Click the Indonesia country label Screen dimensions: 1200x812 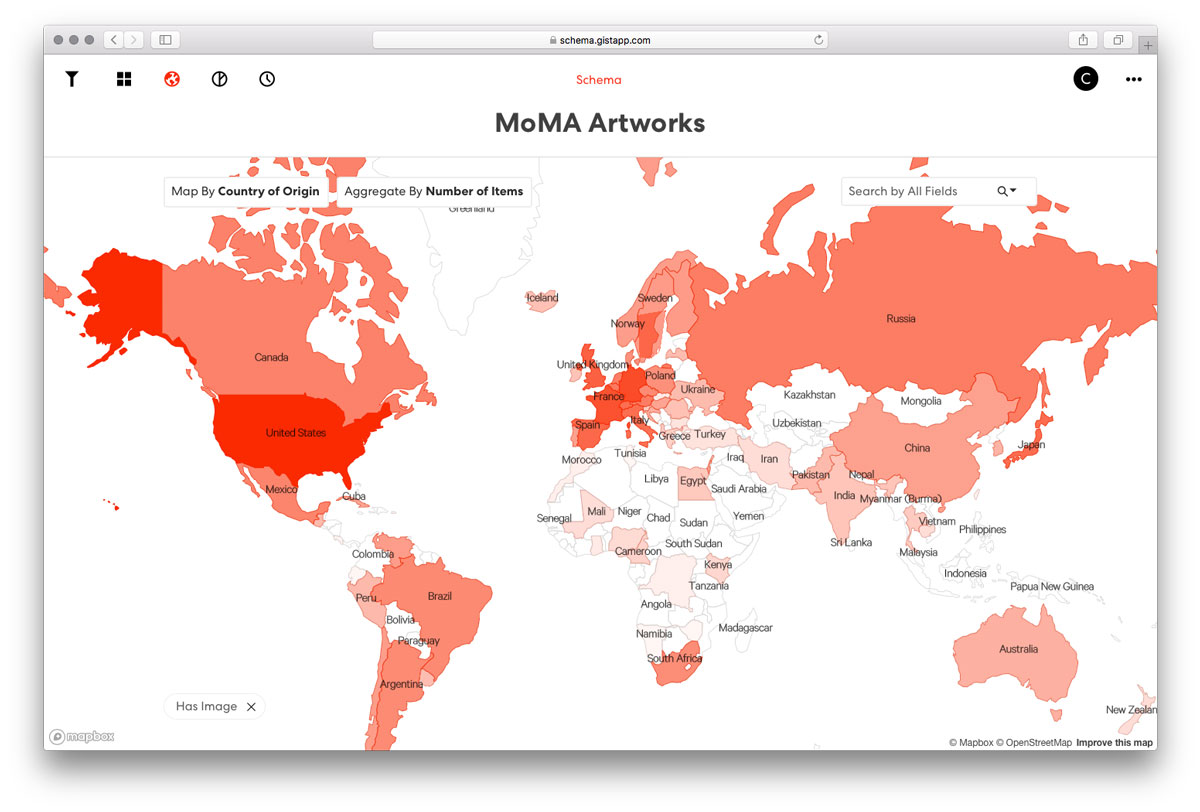[965, 573]
